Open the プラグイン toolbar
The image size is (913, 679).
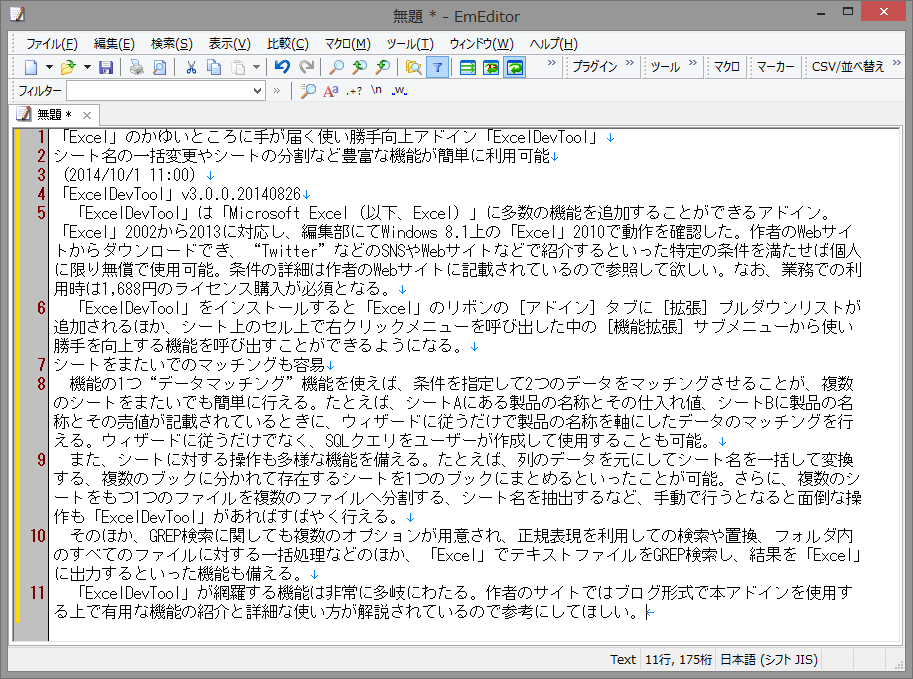click(594, 67)
